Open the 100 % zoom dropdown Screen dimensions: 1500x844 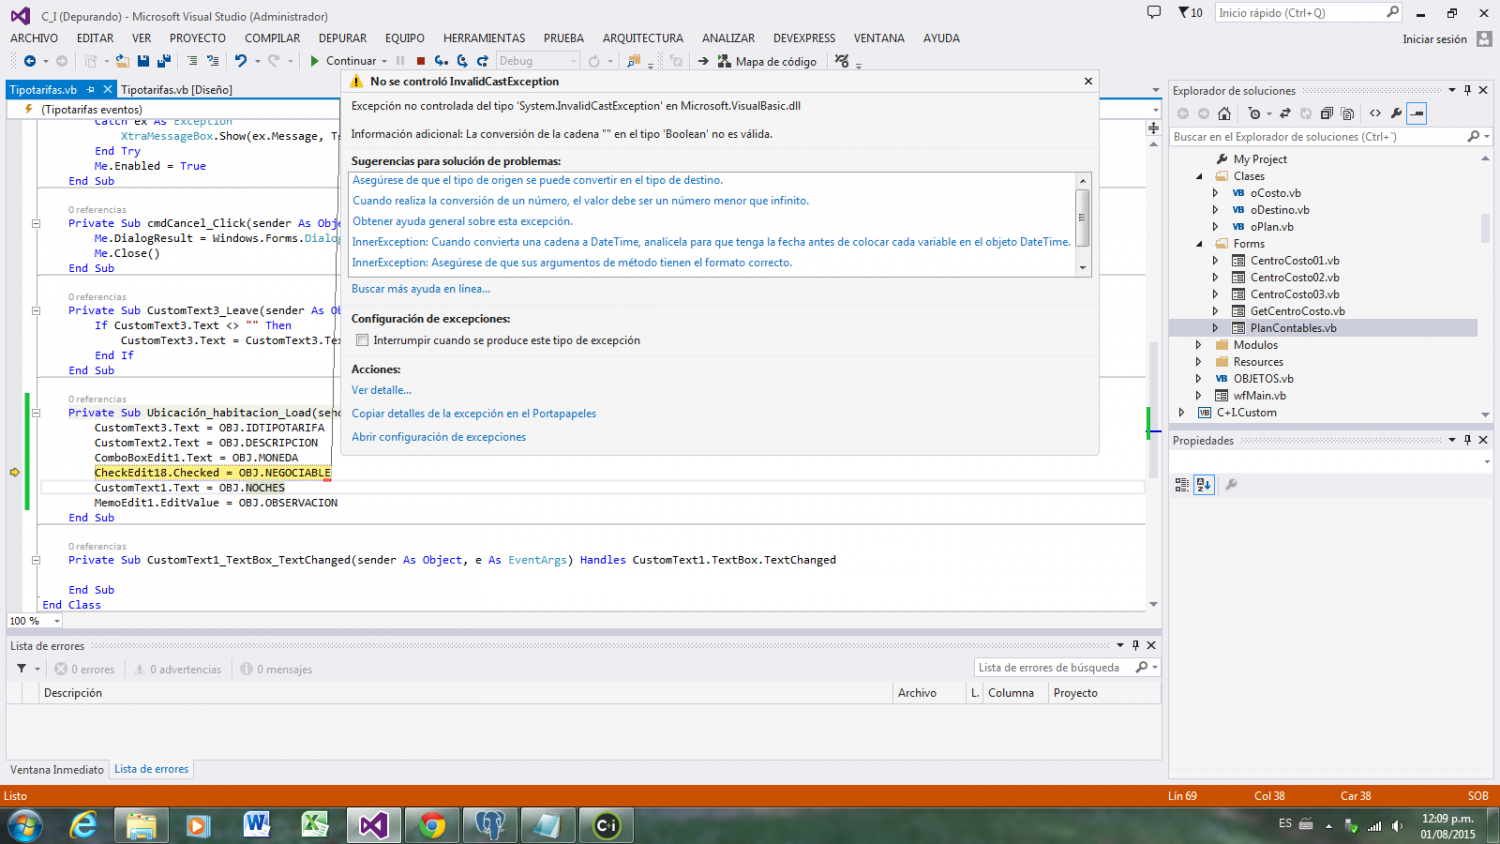(56, 621)
